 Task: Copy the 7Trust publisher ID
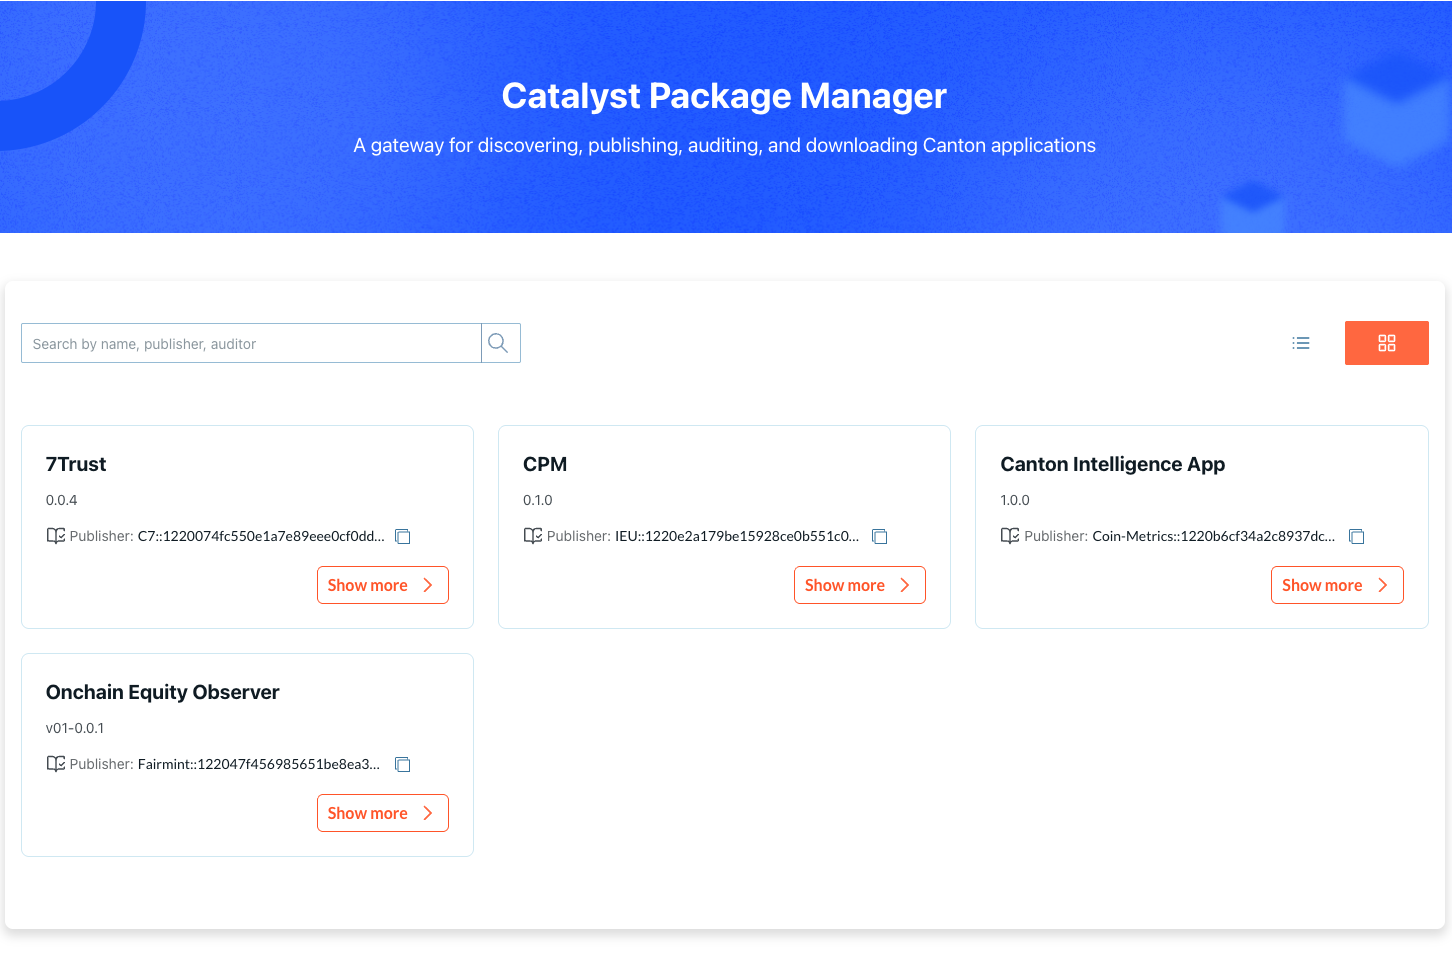click(403, 537)
